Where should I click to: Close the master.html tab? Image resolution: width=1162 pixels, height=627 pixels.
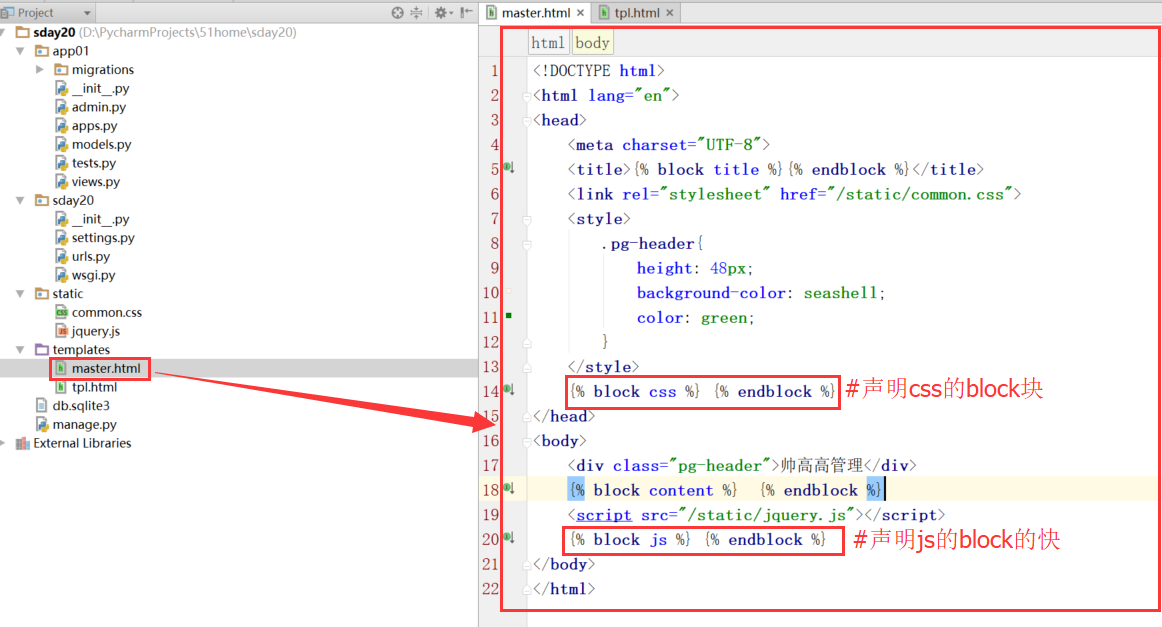pyautogui.click(x=580, y=13)
